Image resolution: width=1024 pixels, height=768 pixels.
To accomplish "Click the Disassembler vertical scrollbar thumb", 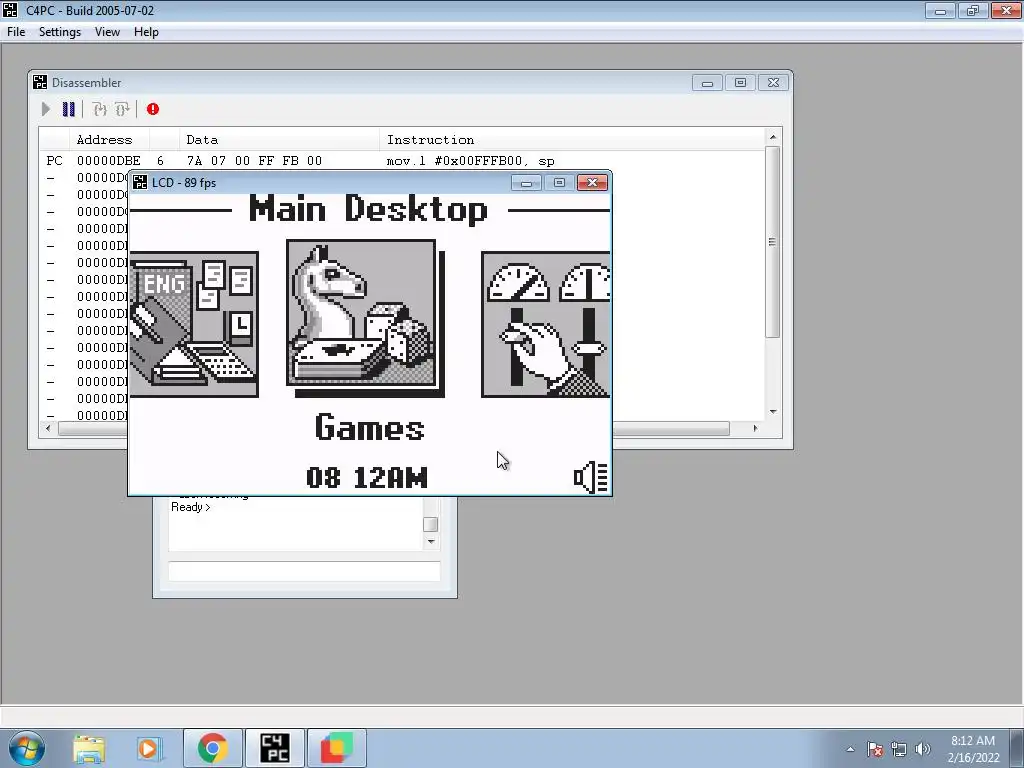I will [773, 242].
